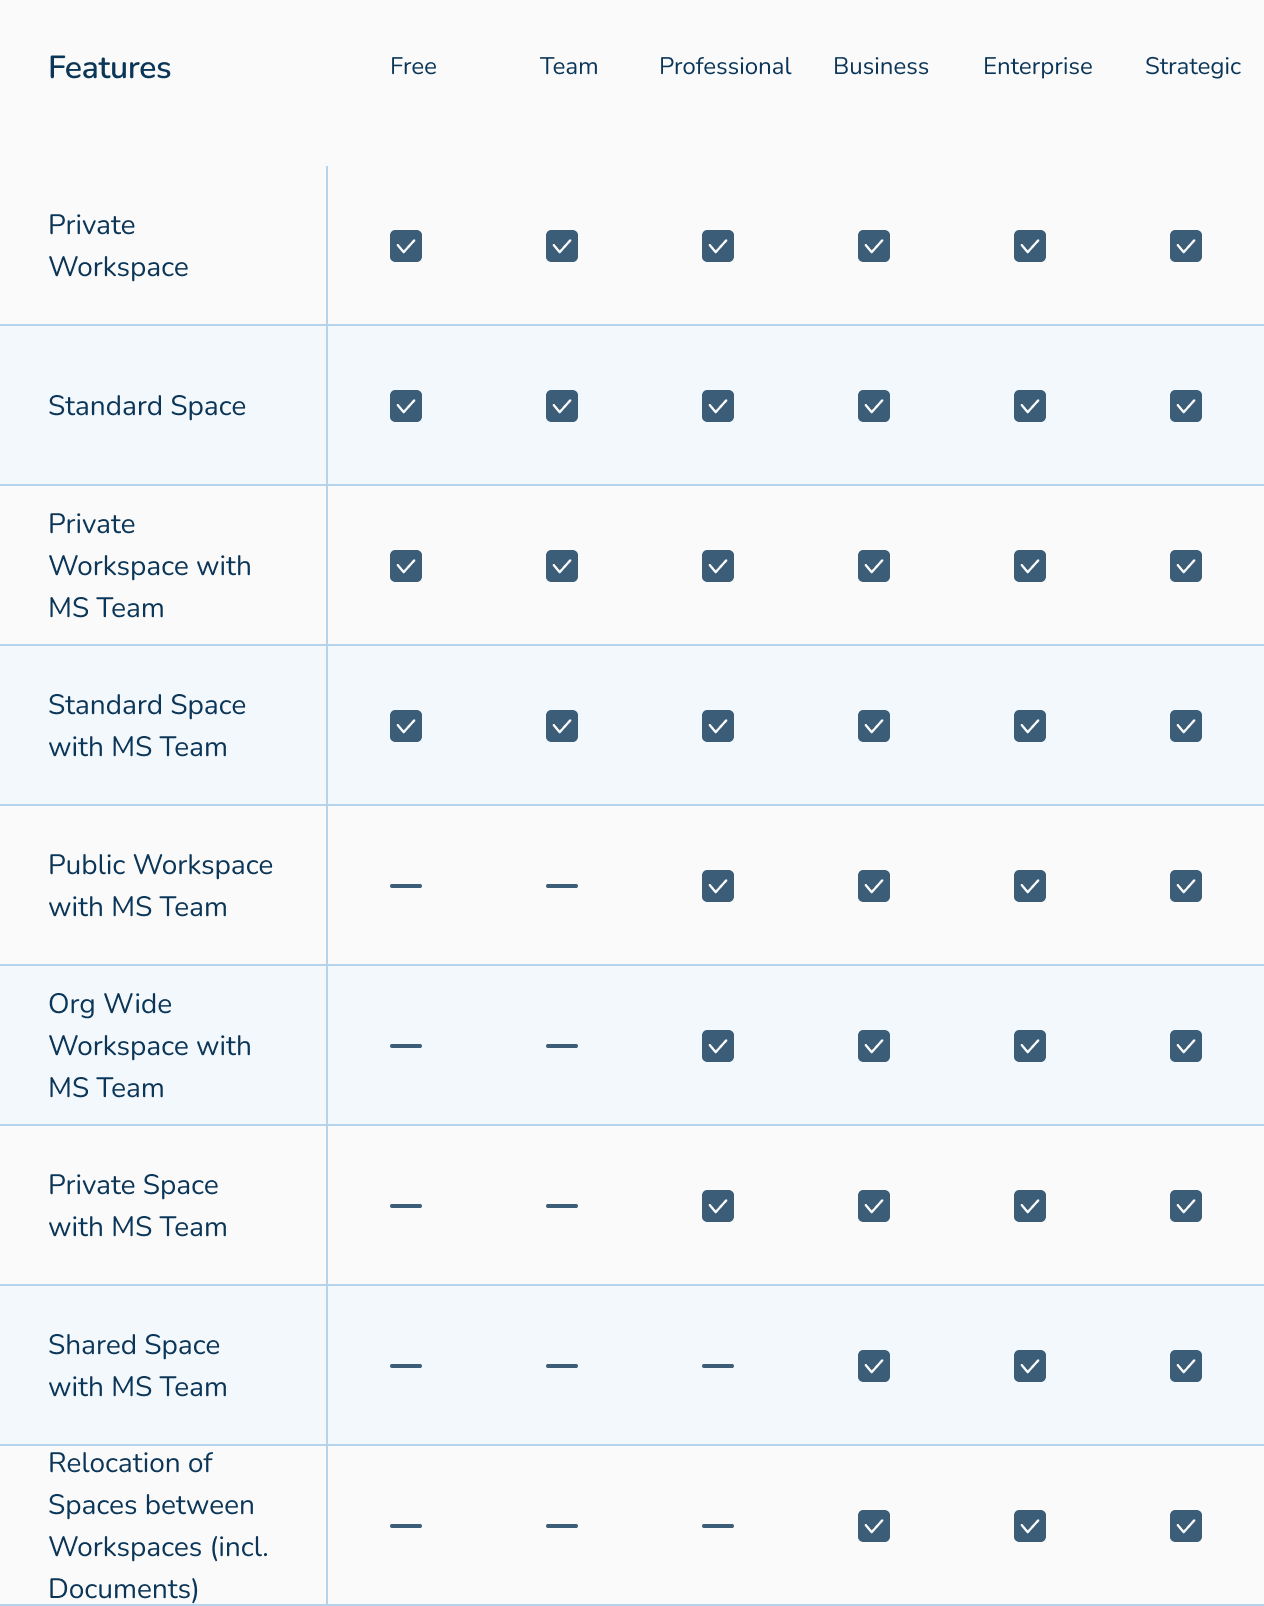Click Private Workspace checkmark under Free
Viewport: 1264px width, 1606px height.
pyautogui.click(x=406, y=246)
